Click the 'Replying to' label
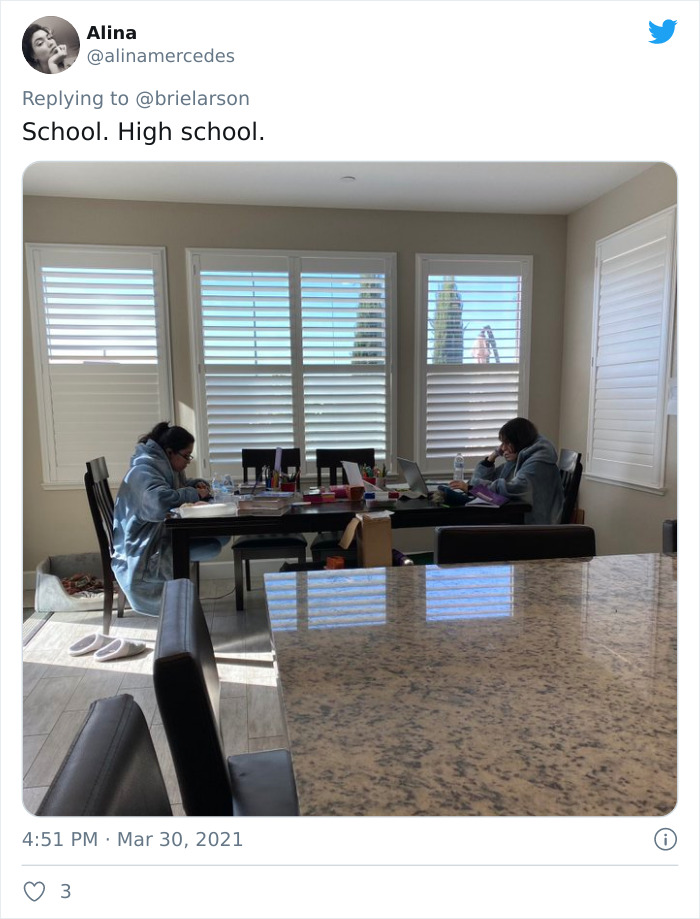Viewport: 700px width, 919px height. pyautogui.click(x=75, y=98)
